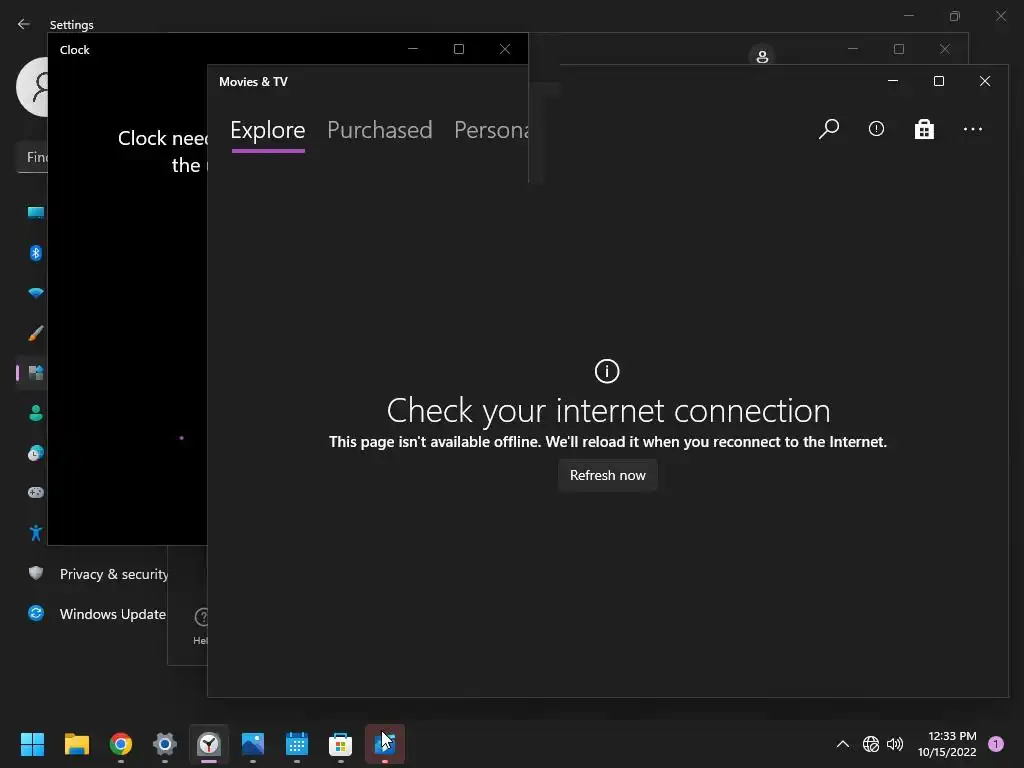Close the Settings window
The width and height of the screenshot is (1024, 768).
pyautogui.click(x=1000, y=16)
